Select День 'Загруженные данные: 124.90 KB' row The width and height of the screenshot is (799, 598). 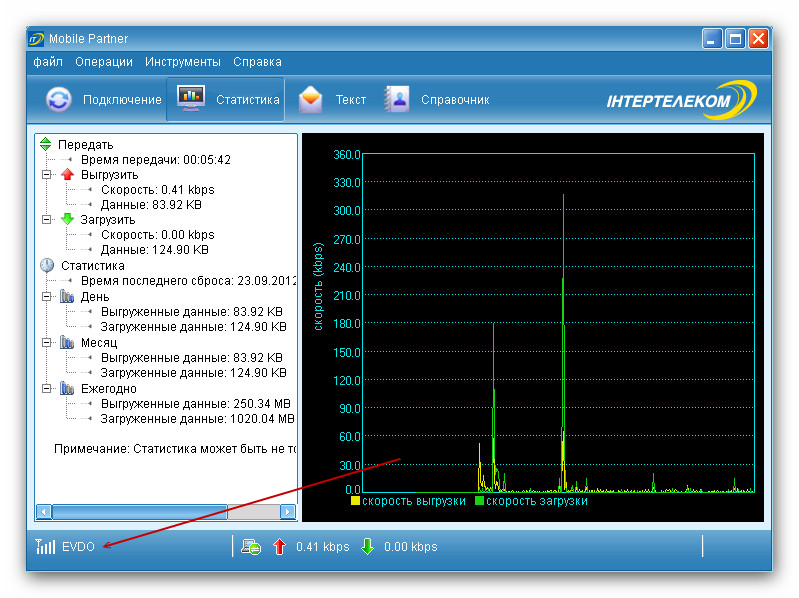[x=194, y=327]
